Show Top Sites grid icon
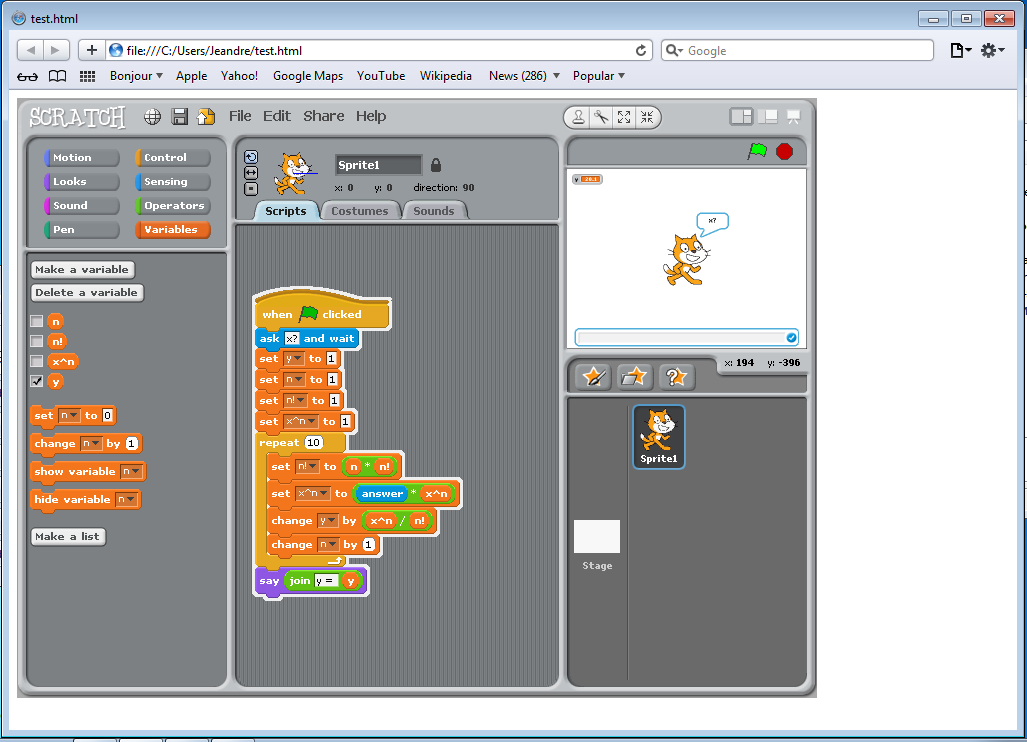Screen dimensions: 1027x742 pos(87,76)
